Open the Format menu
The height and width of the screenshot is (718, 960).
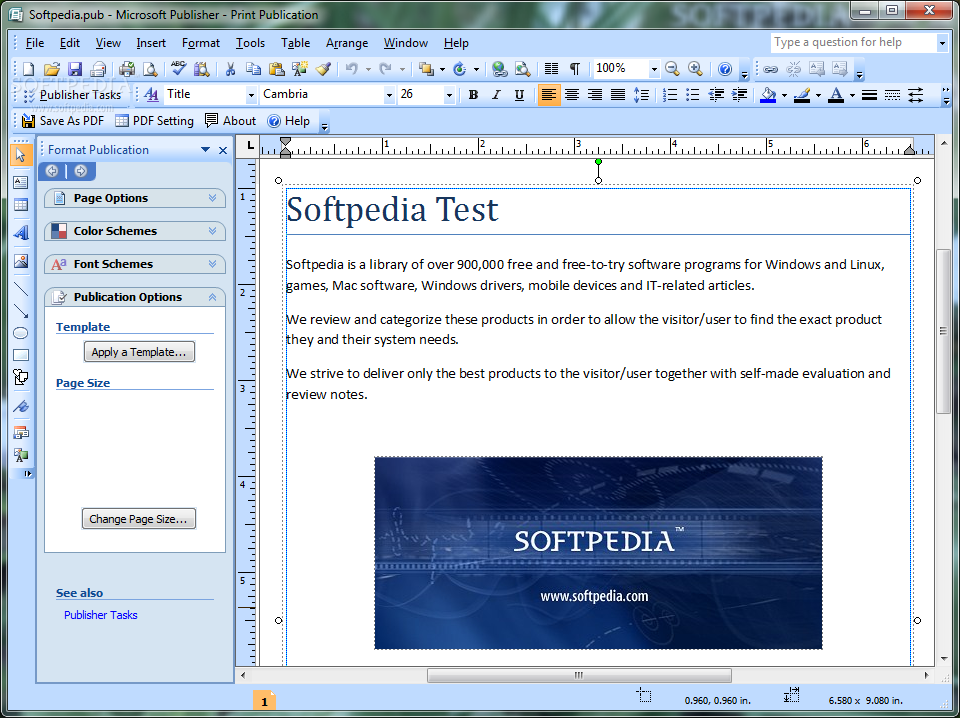201,43
